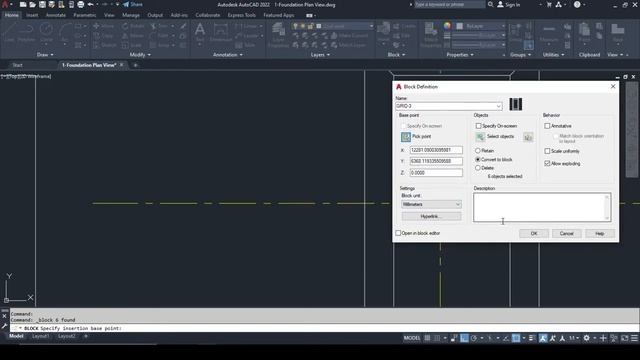Click the color wheel icon in Properties panel
This screenshot has width=640, height=360.
click(447, 26)
